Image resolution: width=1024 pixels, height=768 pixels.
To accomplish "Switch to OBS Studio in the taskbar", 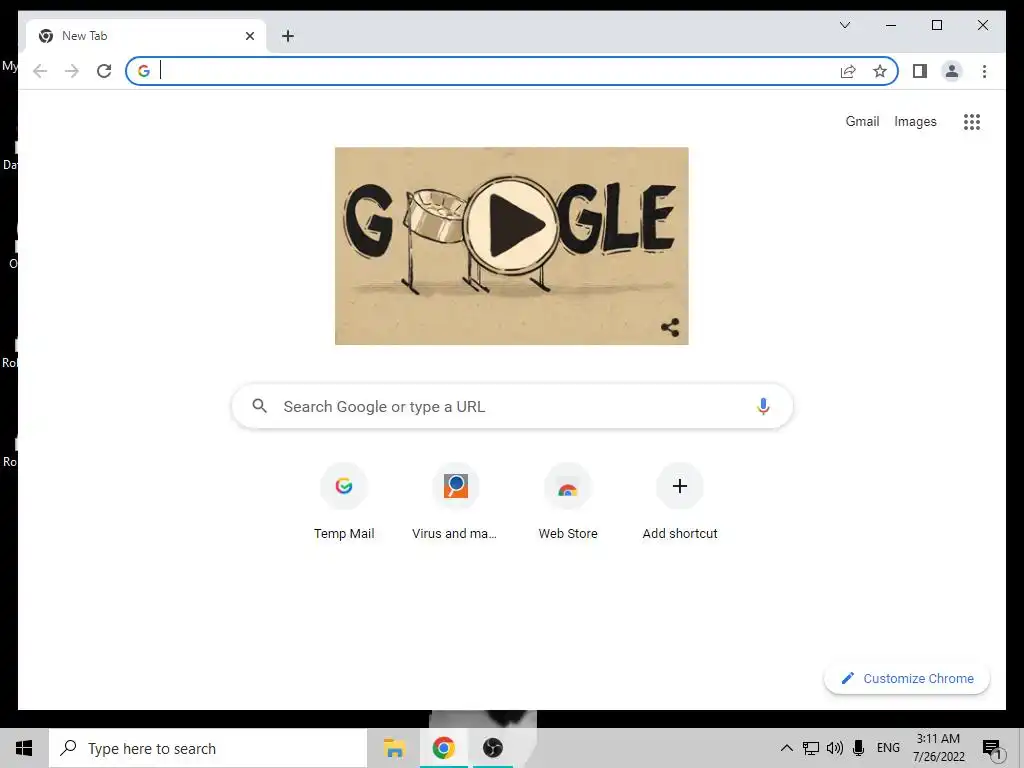I will click(492, 748).
